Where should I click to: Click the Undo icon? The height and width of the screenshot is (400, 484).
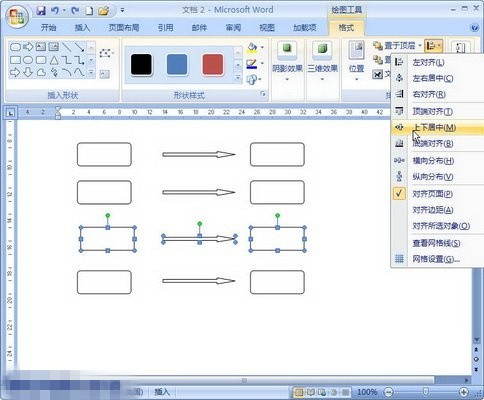[55, 11]
